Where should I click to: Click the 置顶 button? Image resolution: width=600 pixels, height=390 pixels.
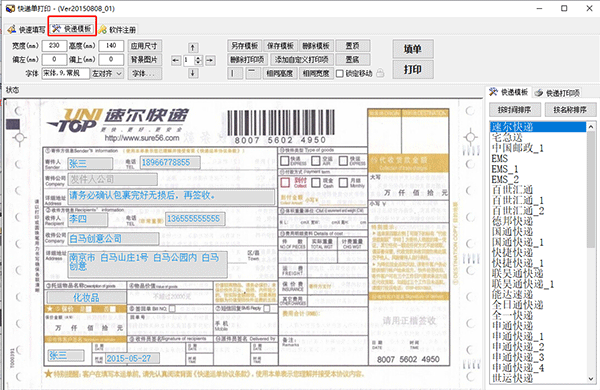[x=352, y=46]
